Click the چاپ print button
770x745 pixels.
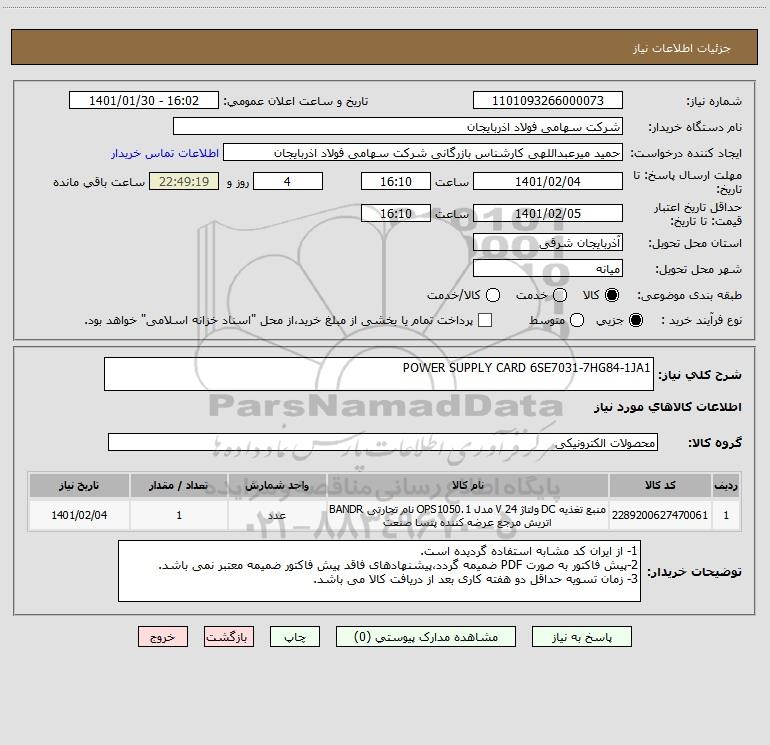click(x=295, y=637)
